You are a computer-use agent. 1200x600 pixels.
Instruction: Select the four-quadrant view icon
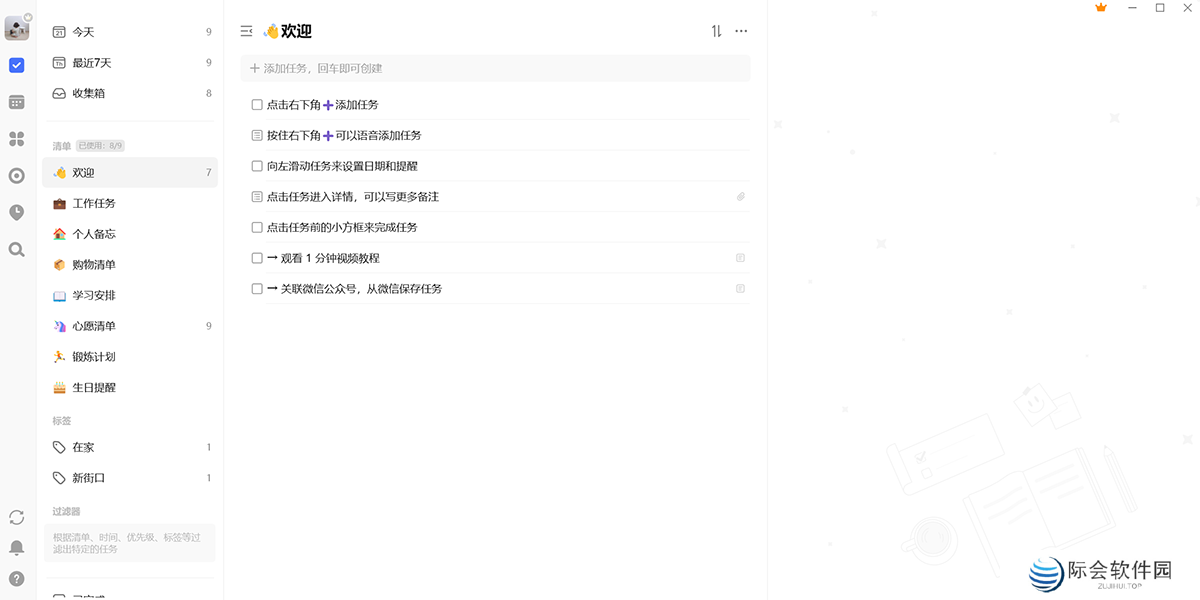(16, 138)
